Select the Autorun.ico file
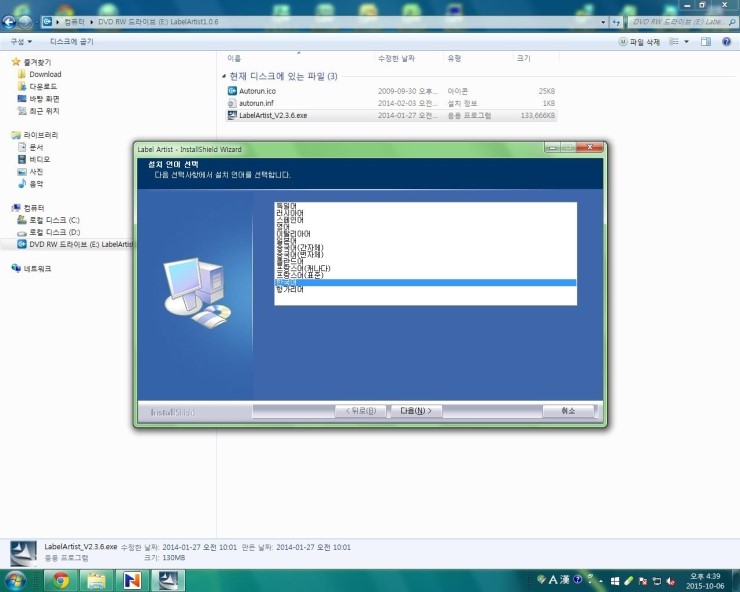The image size is (740, 592). (257, 91)
